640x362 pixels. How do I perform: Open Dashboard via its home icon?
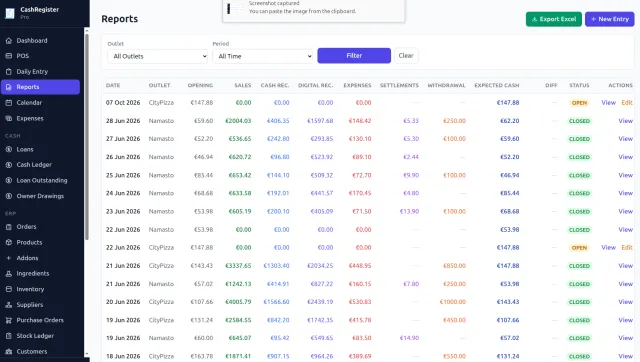coord(9,40)
